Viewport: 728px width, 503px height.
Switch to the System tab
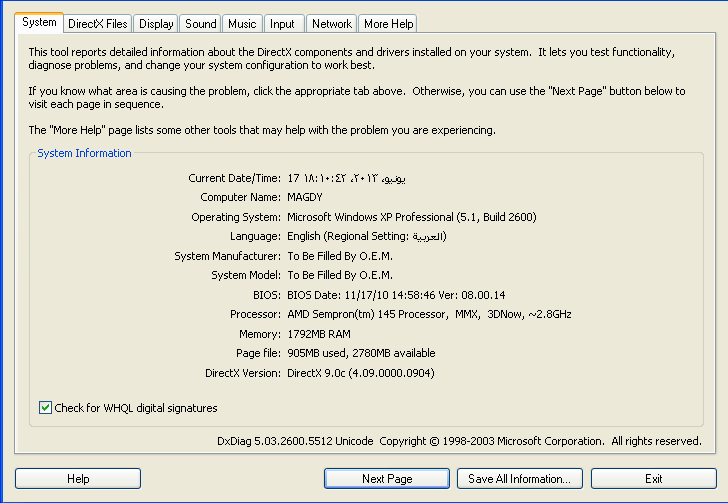(x=39, y=22)
